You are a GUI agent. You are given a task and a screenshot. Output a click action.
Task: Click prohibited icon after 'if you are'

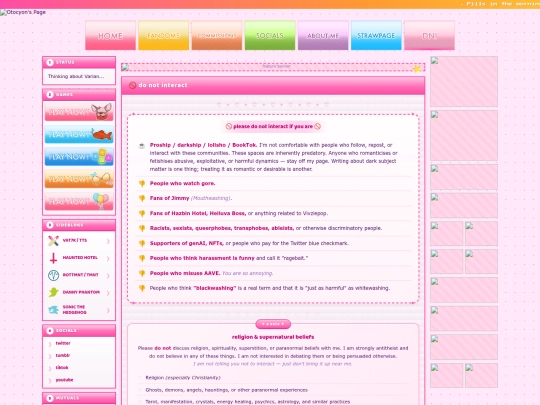tap(318, 126)
